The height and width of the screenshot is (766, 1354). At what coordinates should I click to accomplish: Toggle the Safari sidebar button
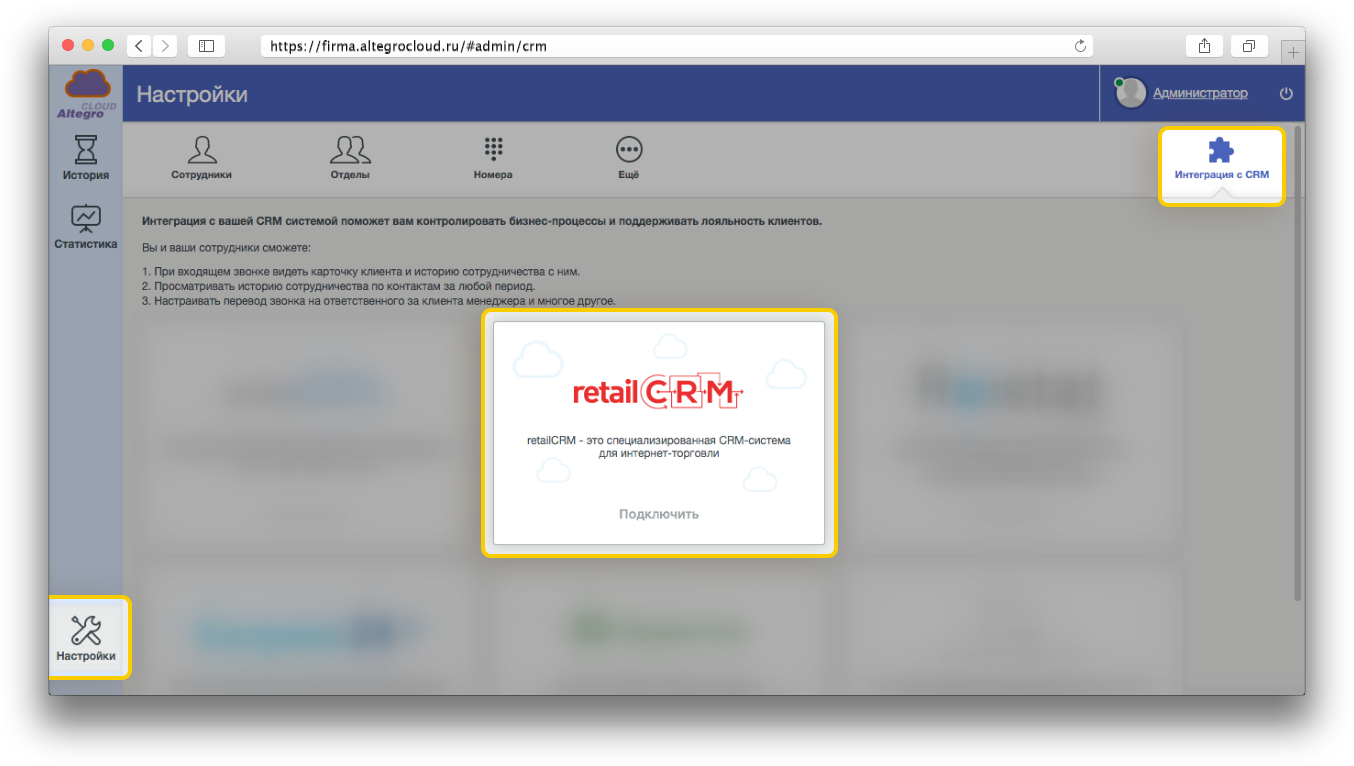[x=206, y=46]
